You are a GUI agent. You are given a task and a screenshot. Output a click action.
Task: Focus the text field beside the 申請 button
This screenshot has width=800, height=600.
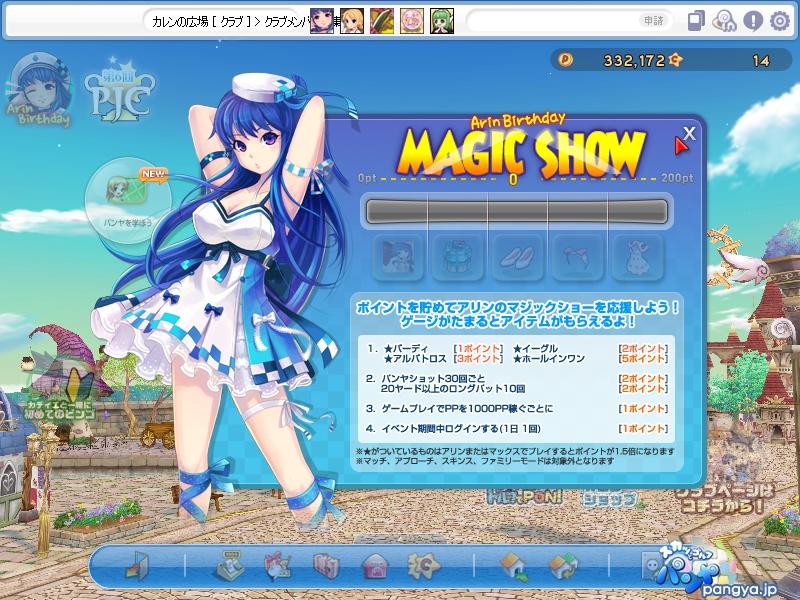click(552, 21)
